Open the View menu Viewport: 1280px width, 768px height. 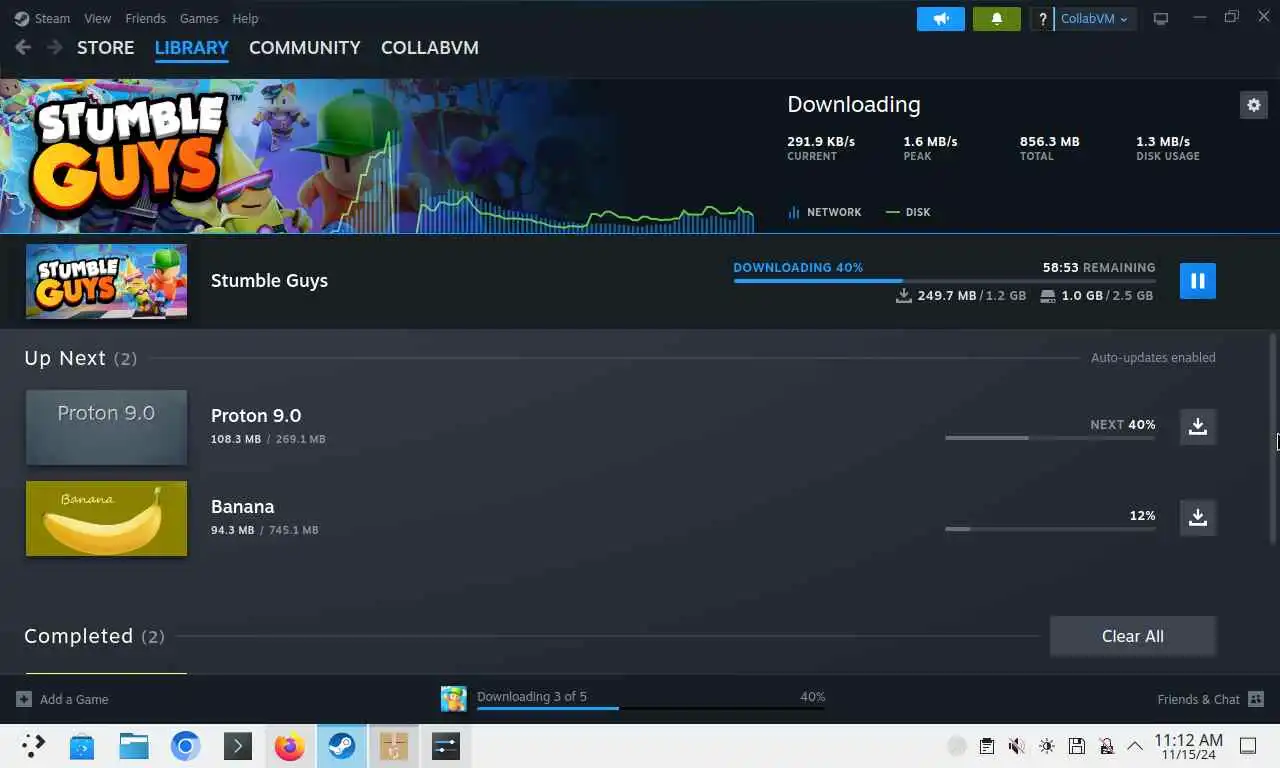pyautogui.click(x=98, y=18)
